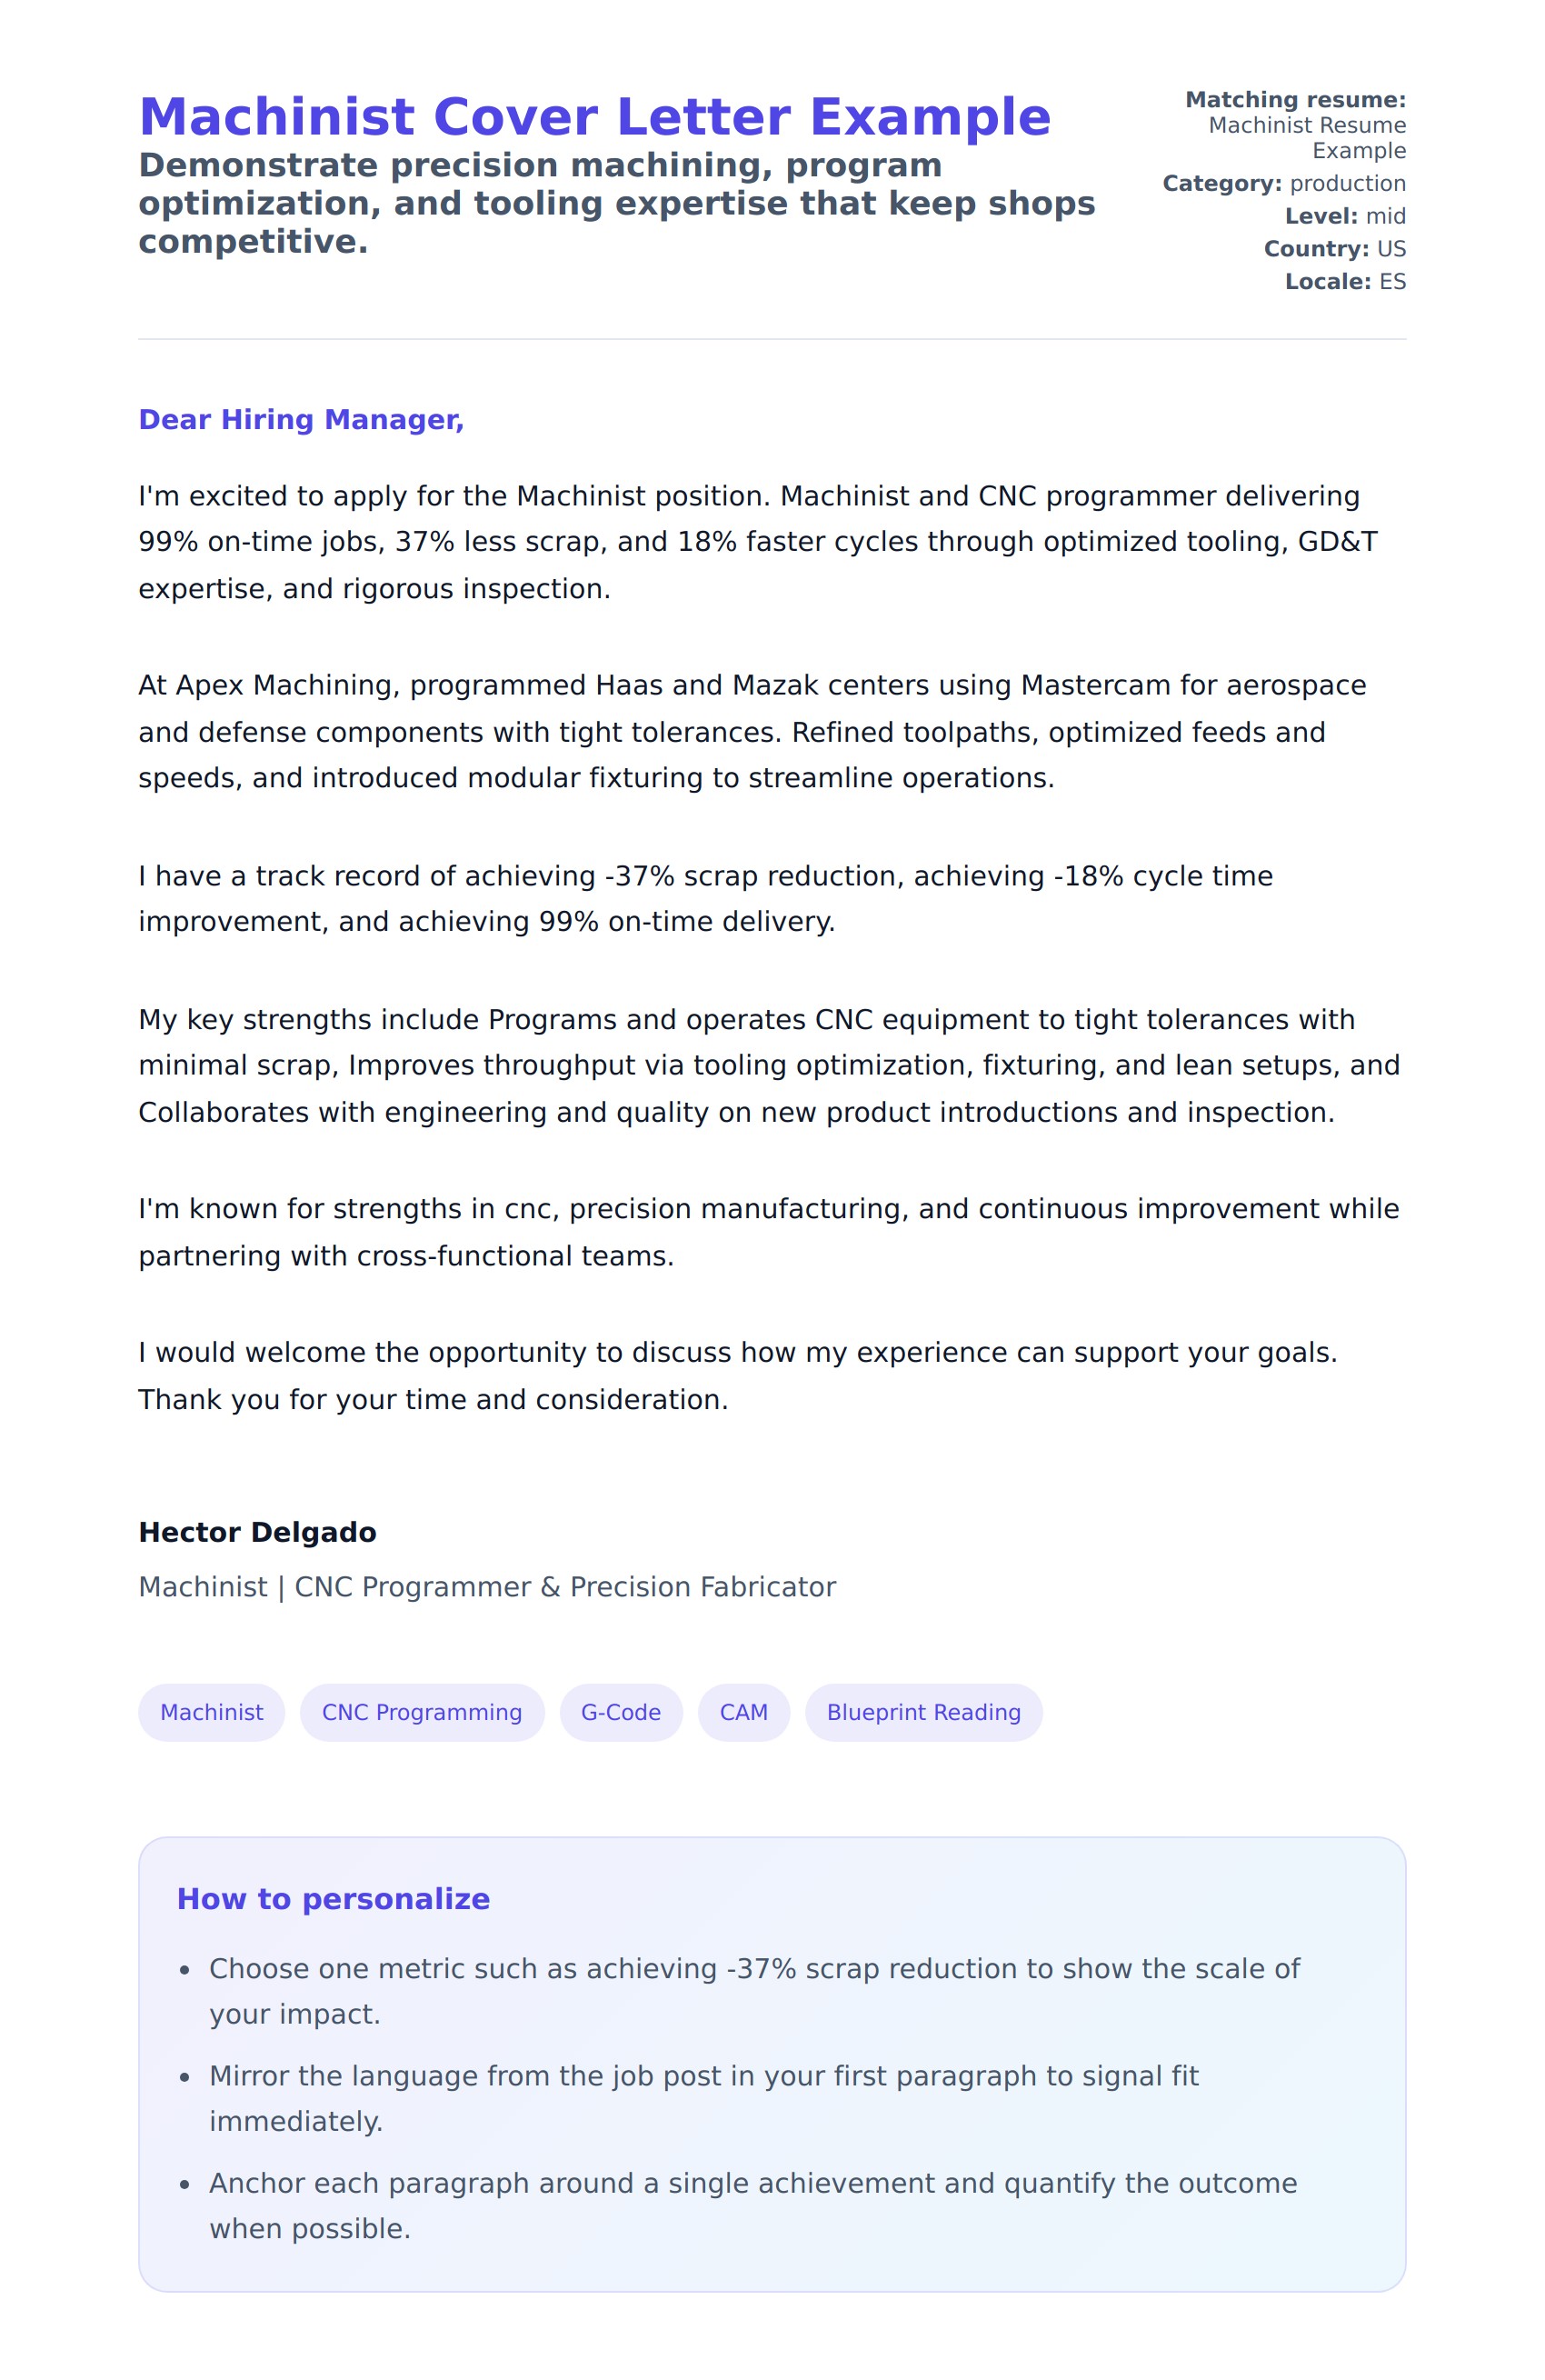Open the Machinist Resume Example link
The image size is (1545, 2380).
click(x=1306, y=138)
